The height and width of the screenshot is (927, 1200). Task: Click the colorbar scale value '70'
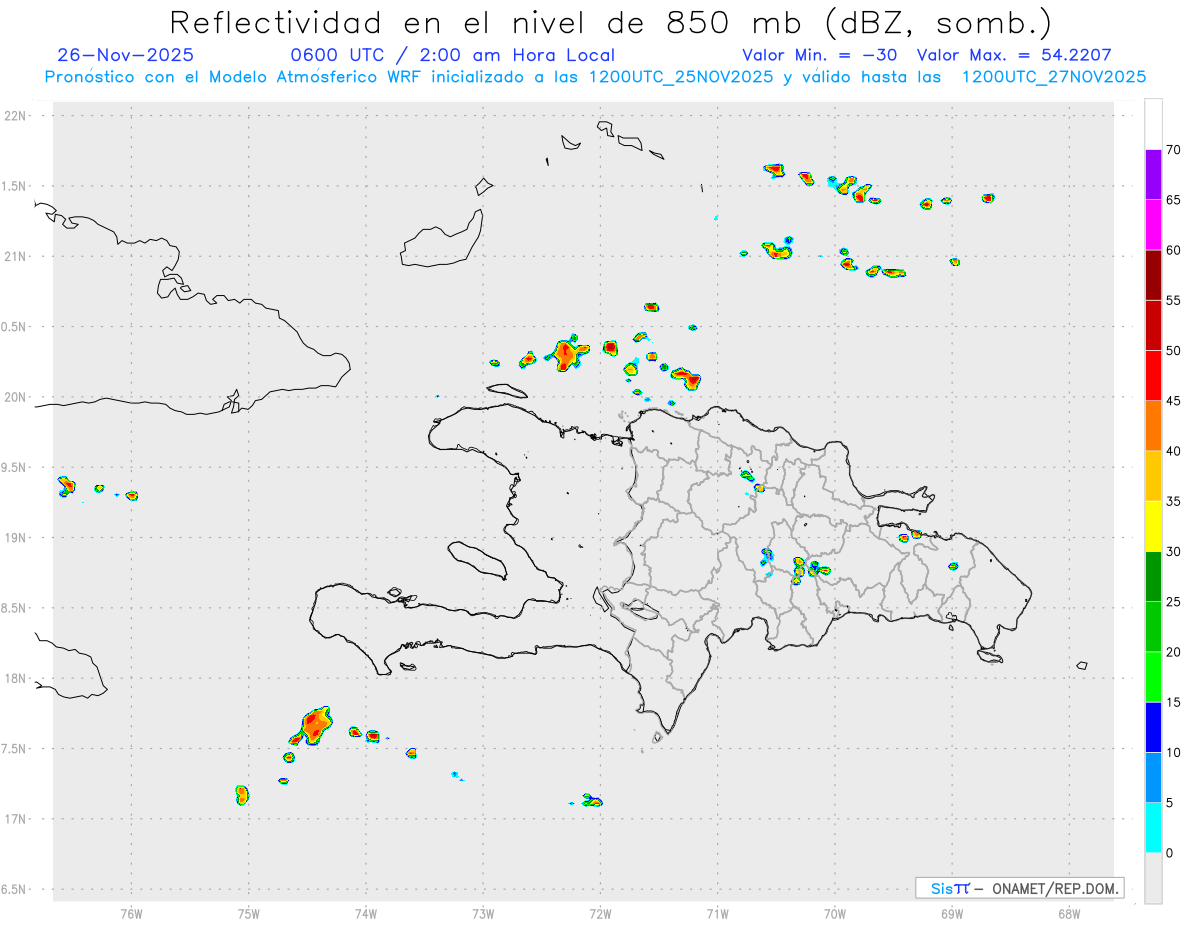click(x=1174, y=150)
